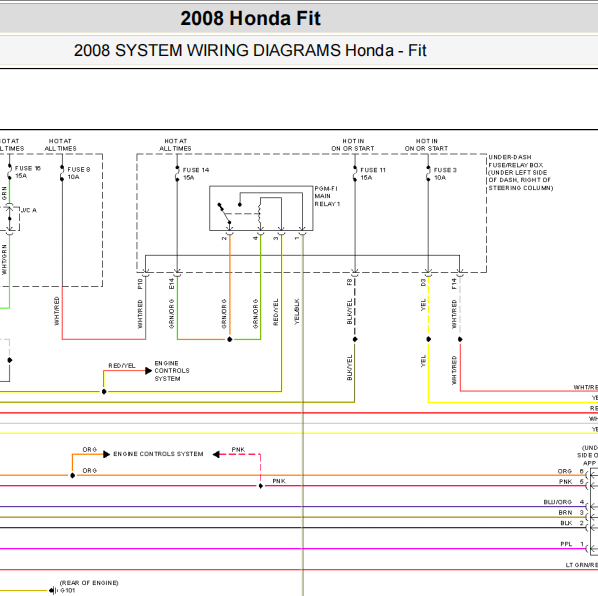Select the FUSE 3 10A label

[x=445, y=174]
